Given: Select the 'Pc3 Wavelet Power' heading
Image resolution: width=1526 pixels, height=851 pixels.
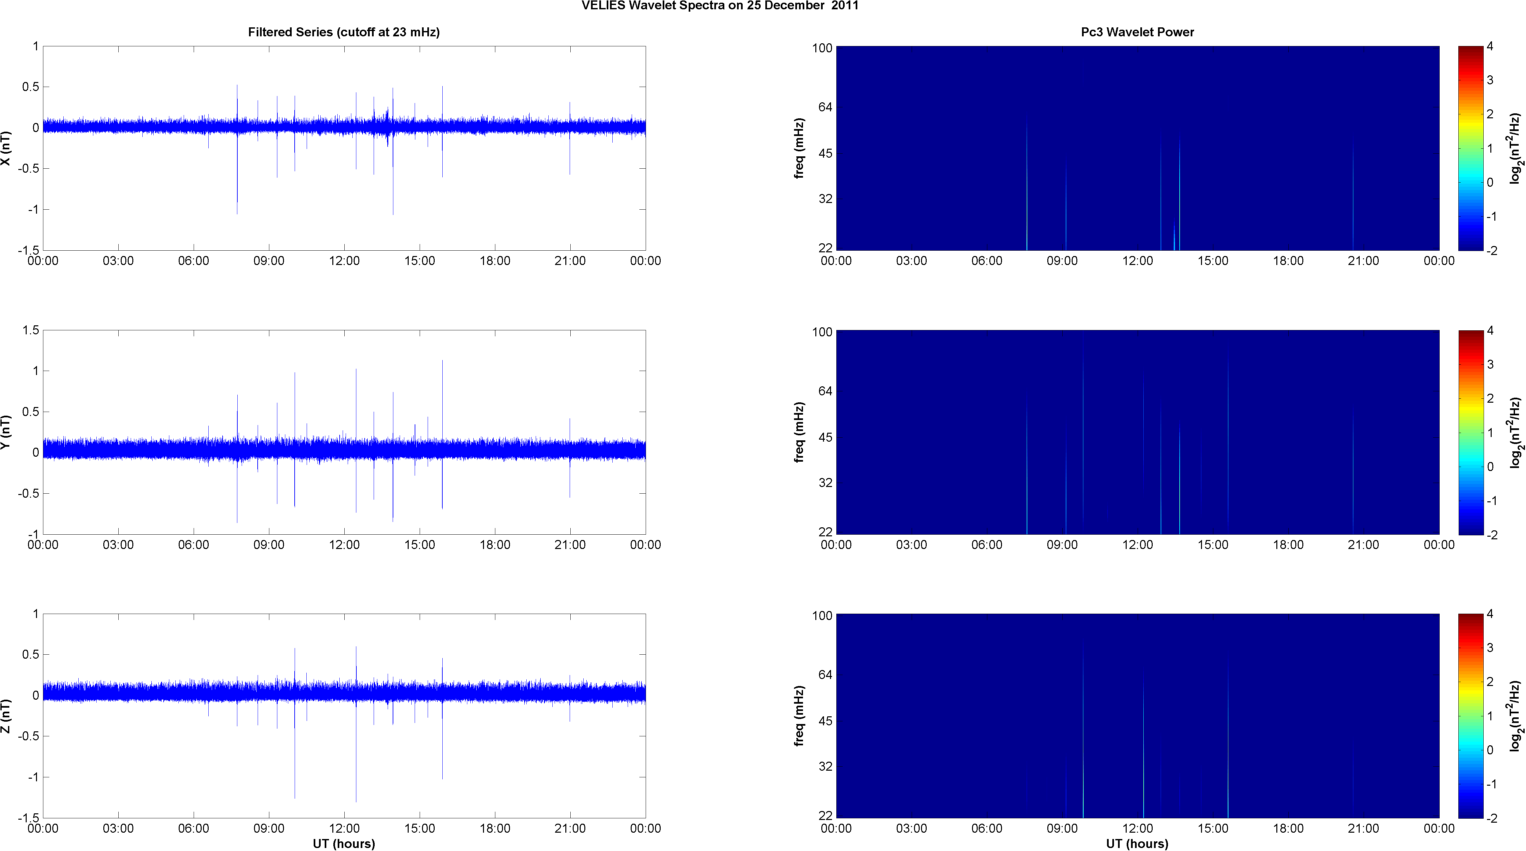Looking at the screenshot, I should coord(1137,32).
